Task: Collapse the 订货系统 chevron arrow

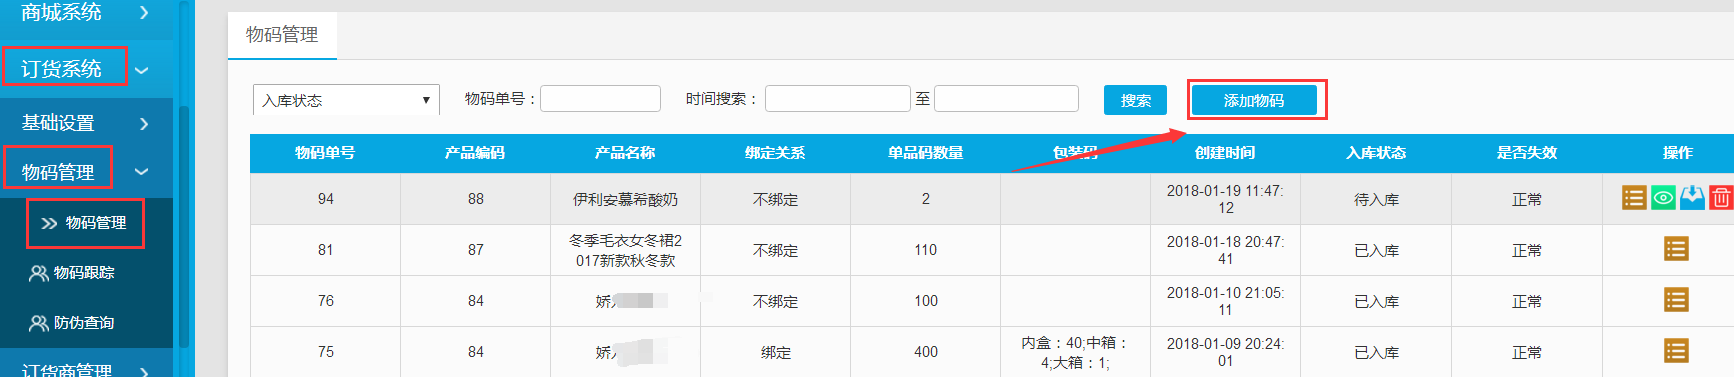Action: (142, 70)
